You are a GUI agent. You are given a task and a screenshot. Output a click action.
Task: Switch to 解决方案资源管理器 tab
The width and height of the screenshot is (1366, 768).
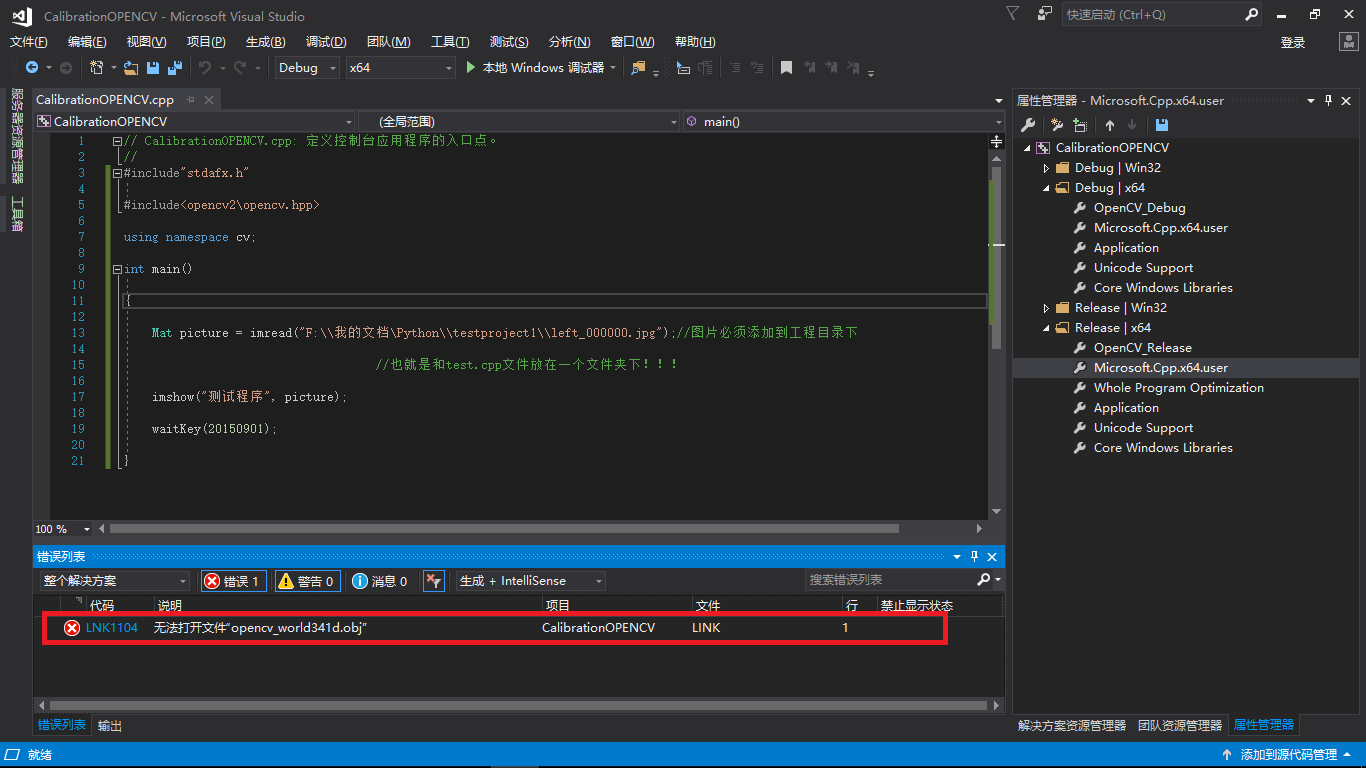1072,726
